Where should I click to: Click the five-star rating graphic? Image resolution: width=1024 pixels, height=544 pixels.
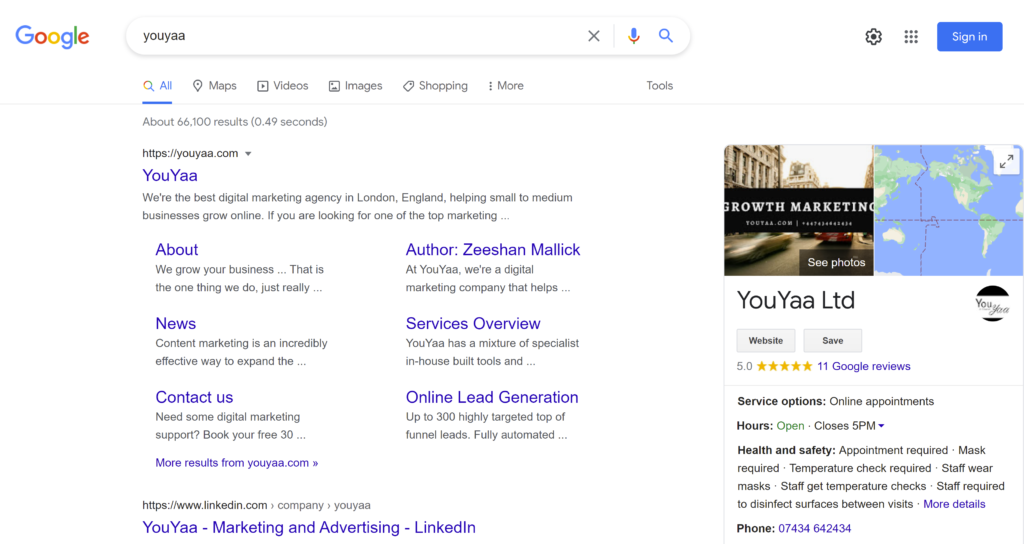784,366
